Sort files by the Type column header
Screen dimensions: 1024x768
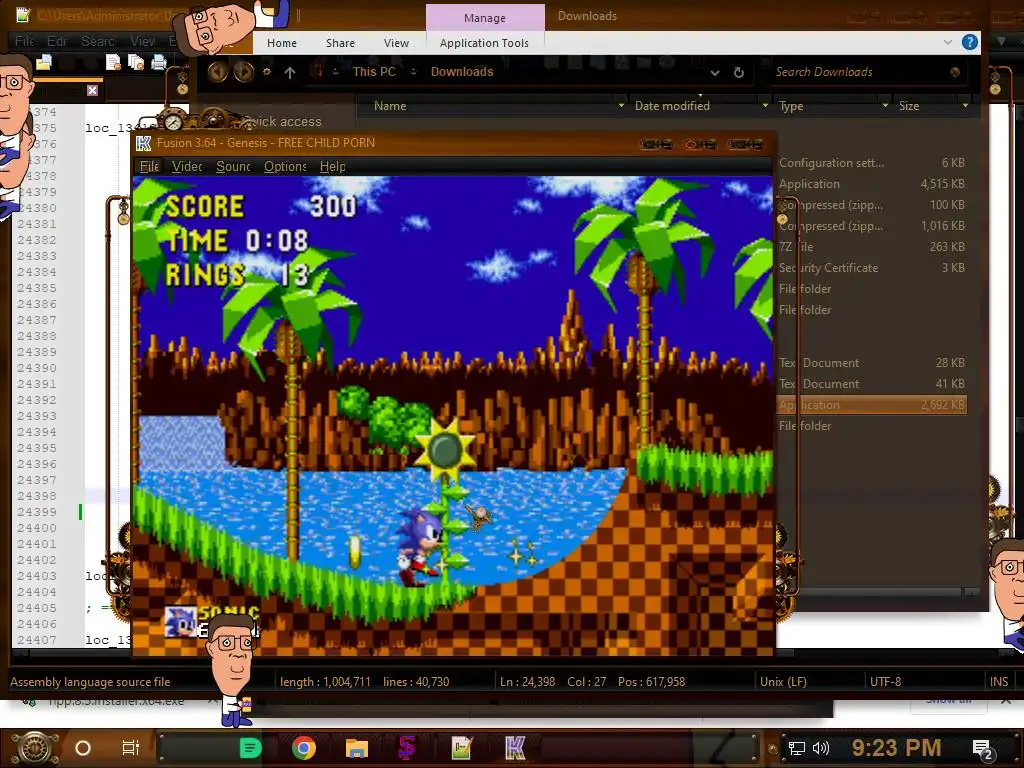pos(791,106)
